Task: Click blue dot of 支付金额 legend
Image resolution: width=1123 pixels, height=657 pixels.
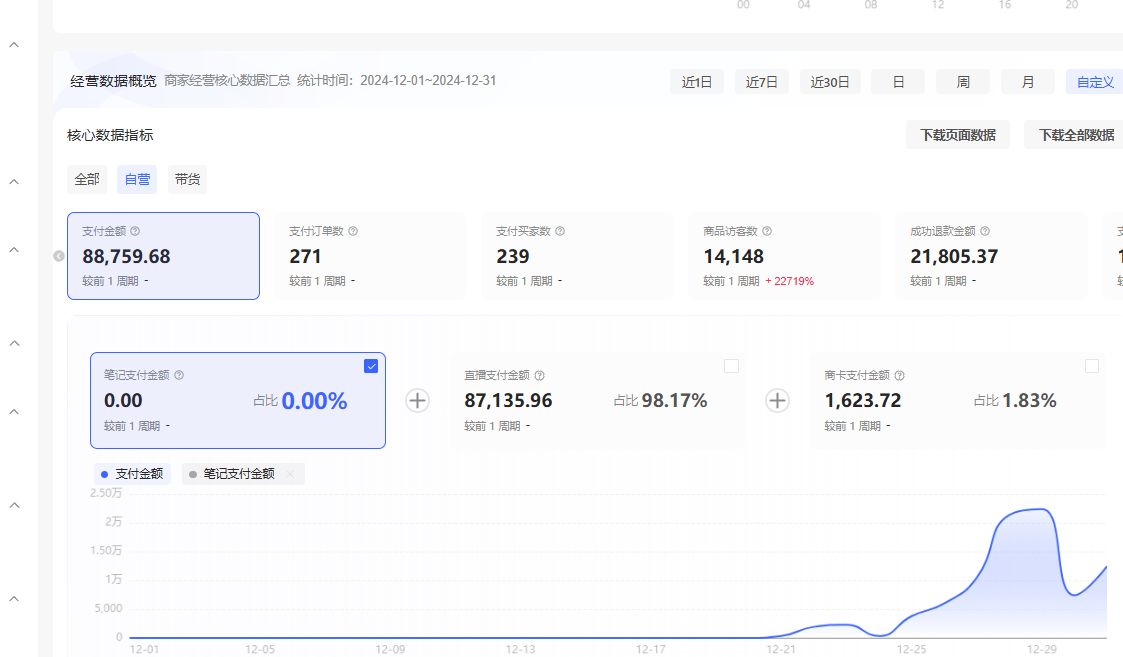Action: [x=105, y=474]
